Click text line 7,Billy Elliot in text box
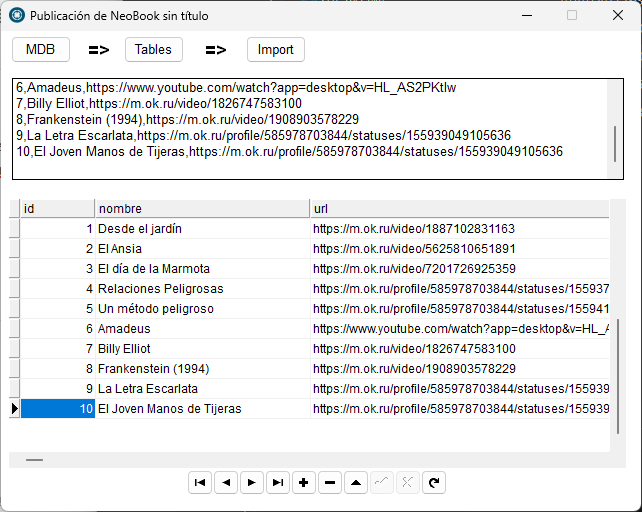 click(159, 104)
